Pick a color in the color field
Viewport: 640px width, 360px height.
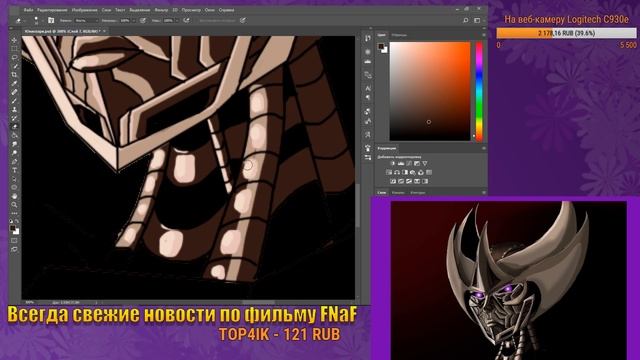click(x=430, y=91)
